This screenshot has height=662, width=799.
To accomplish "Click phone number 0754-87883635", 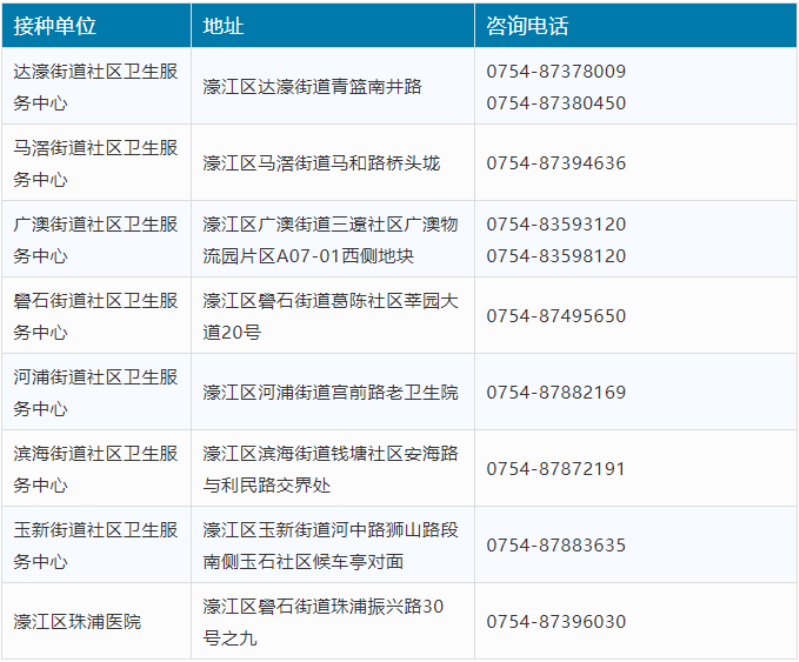I will (x=556, y=545).
